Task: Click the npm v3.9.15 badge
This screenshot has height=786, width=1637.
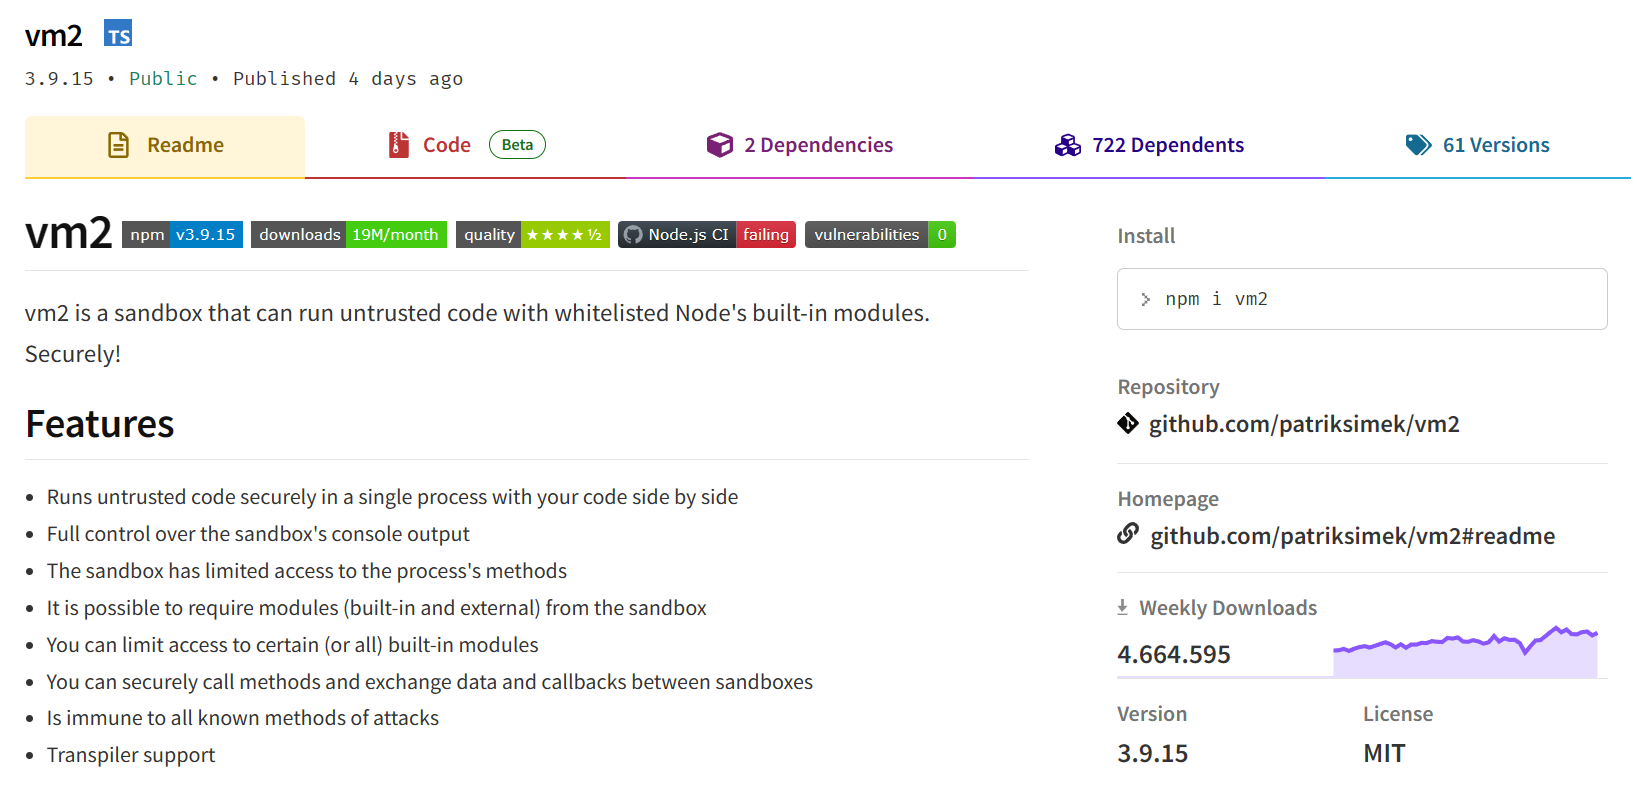Action: (x=182, y=235)
